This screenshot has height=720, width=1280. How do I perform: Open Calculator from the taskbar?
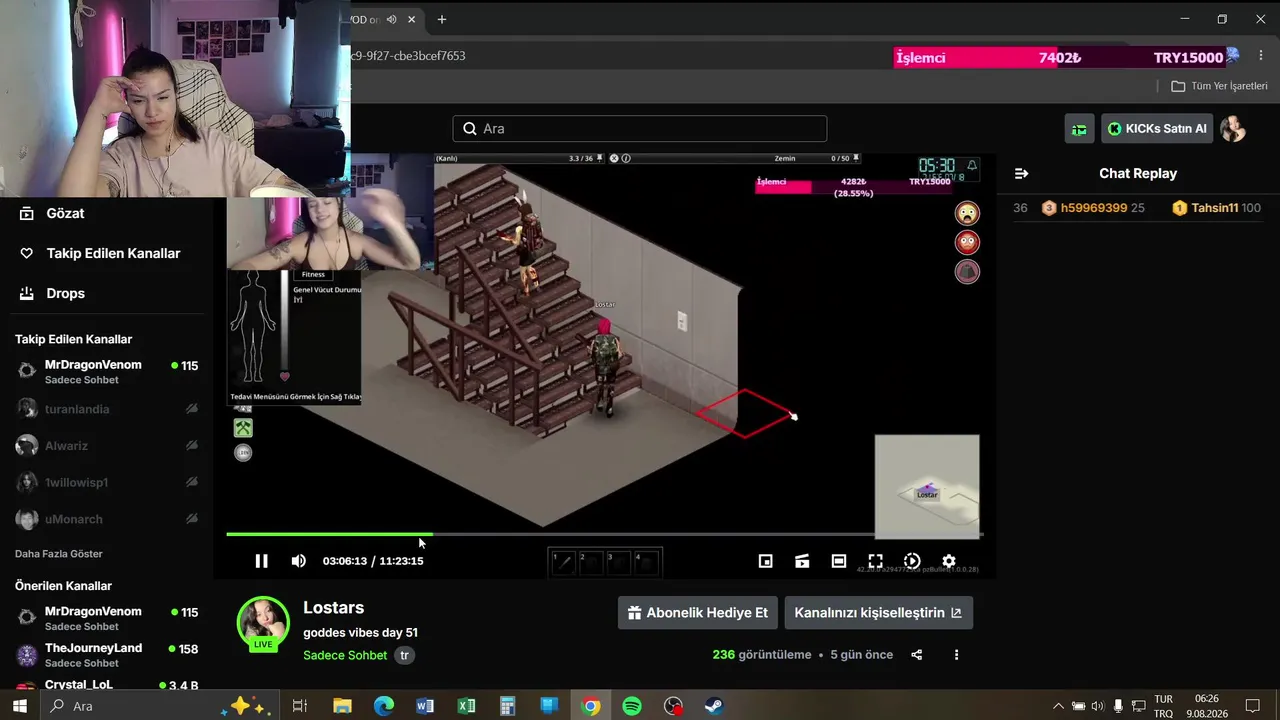(508, 706)
